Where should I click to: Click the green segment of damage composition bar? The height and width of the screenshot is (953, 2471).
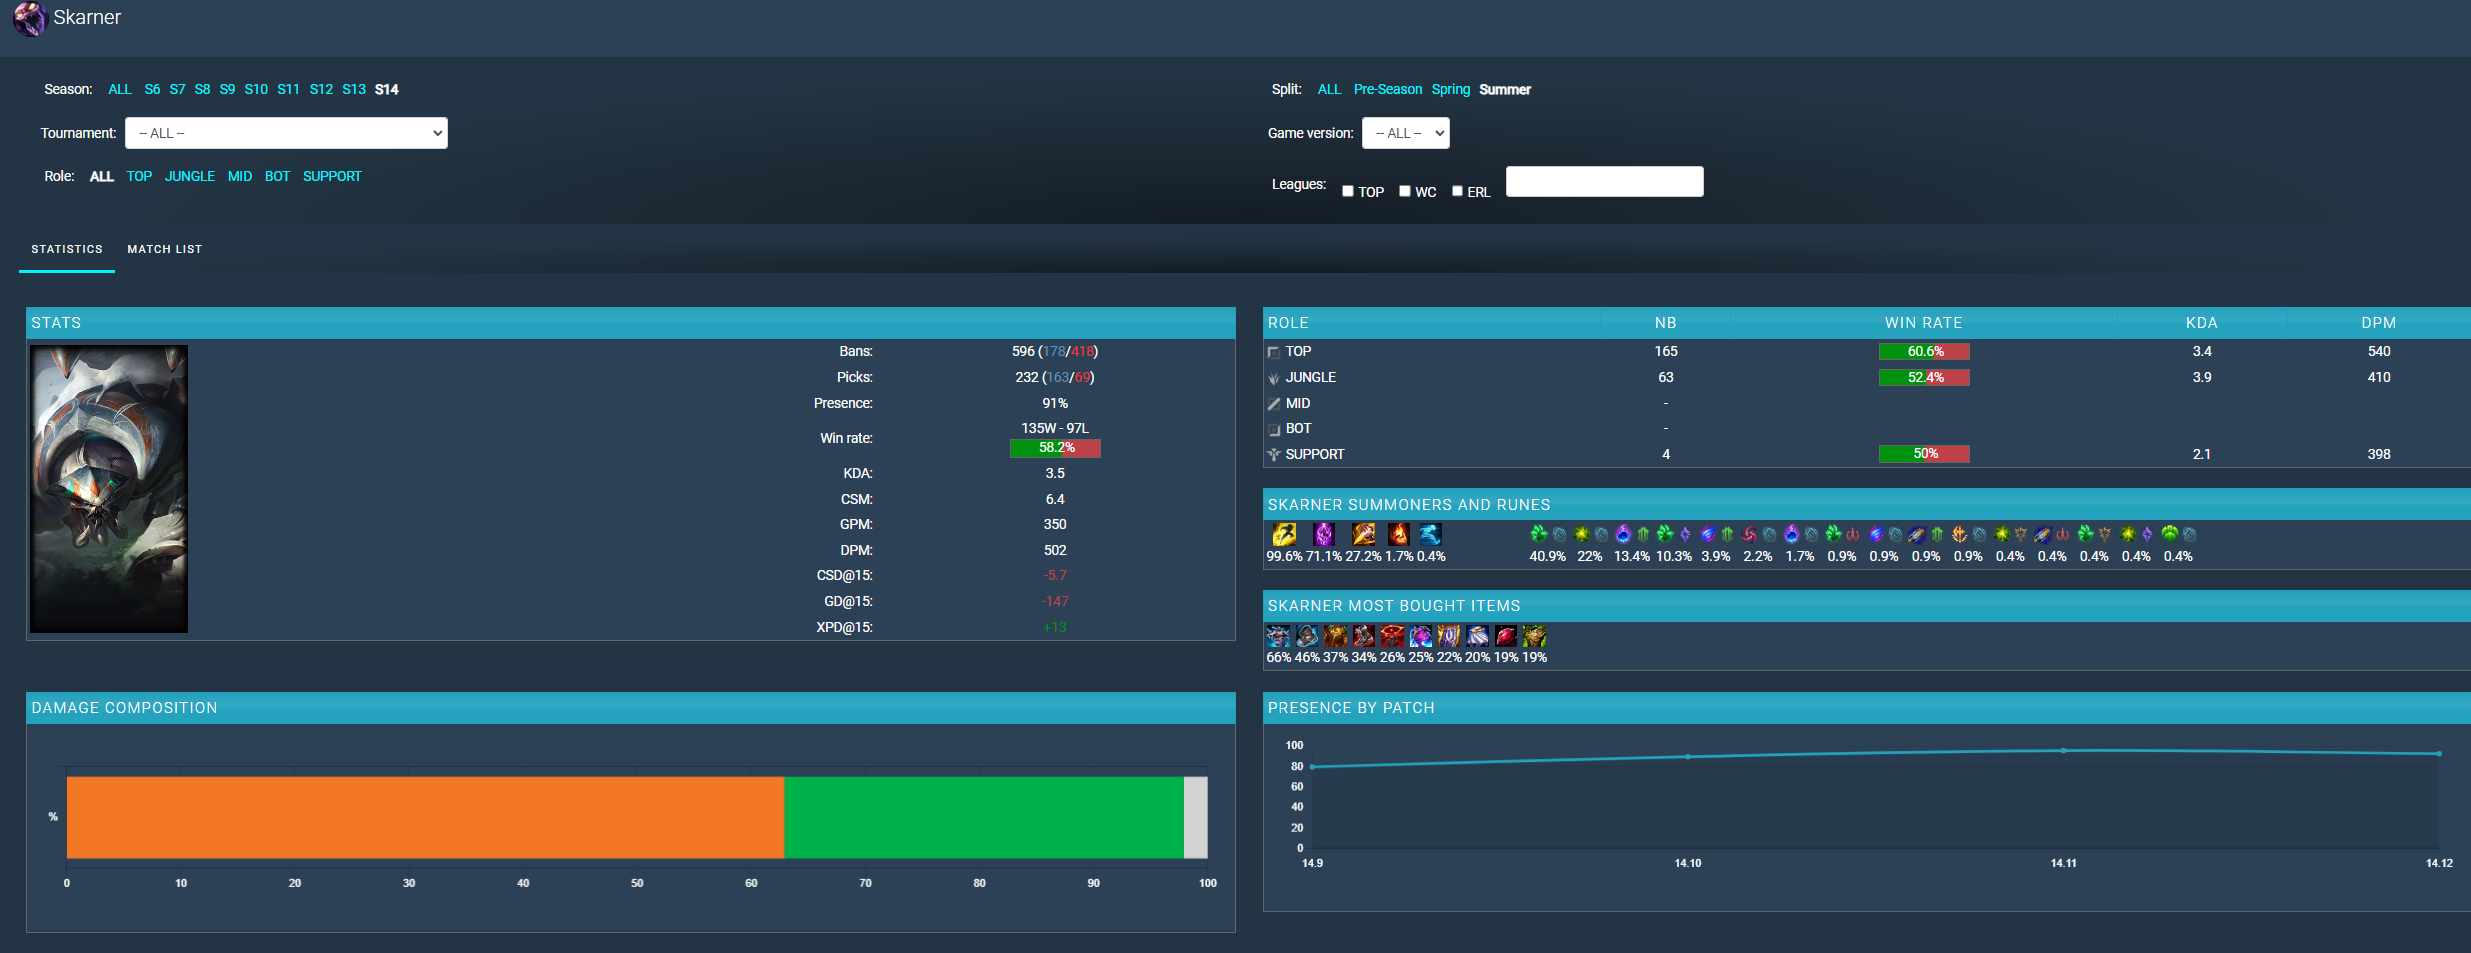pos(984,817)
